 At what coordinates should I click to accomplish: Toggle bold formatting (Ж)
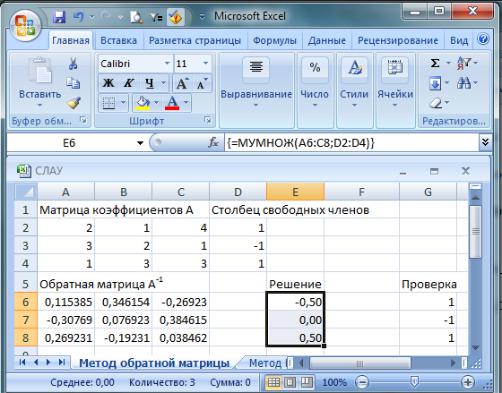pos(108,83)
